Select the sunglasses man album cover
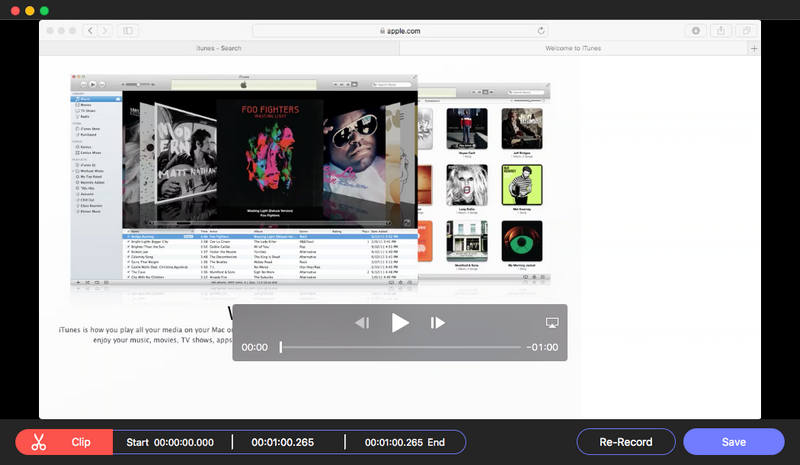Screen dimensions: 800x465 (x=354, y=152)
